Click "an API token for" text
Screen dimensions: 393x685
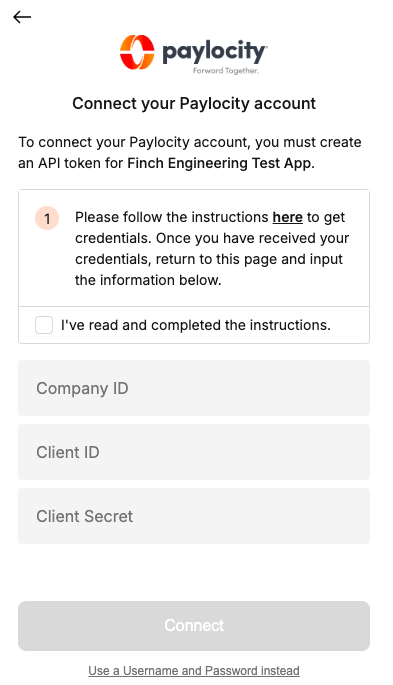pos(71,163)
